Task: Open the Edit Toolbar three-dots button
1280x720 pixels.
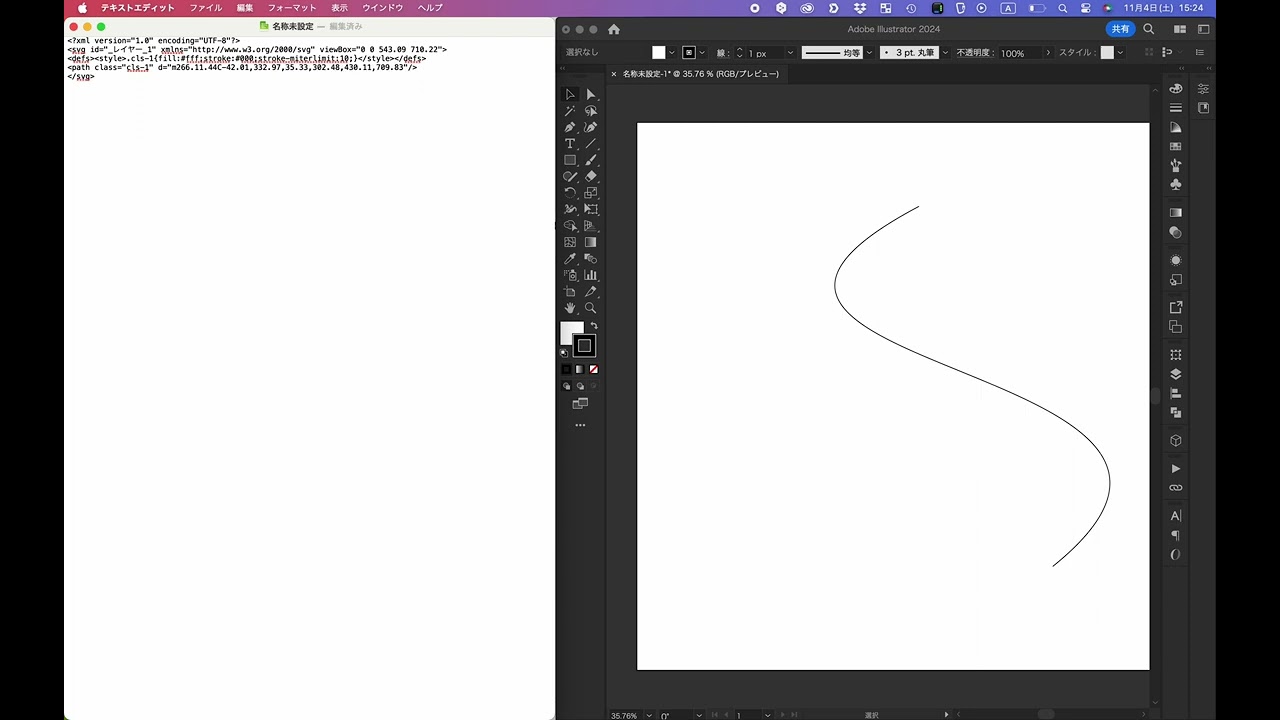Action: pyautogui.click(x=580, y=426)
